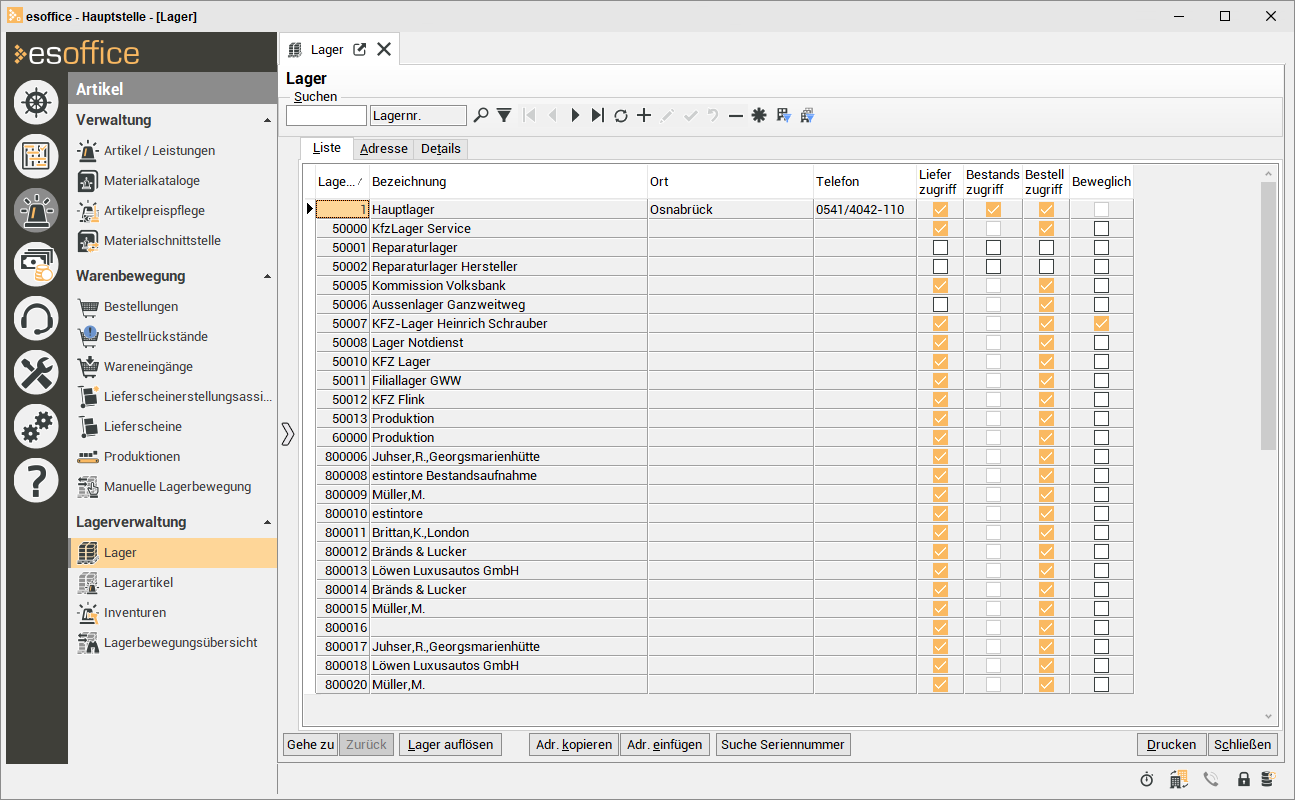Open Manuelle Lagerbewegung menu item
Image resolution: width=1295 pixels, height=800 pixels.
click(177, 487)
